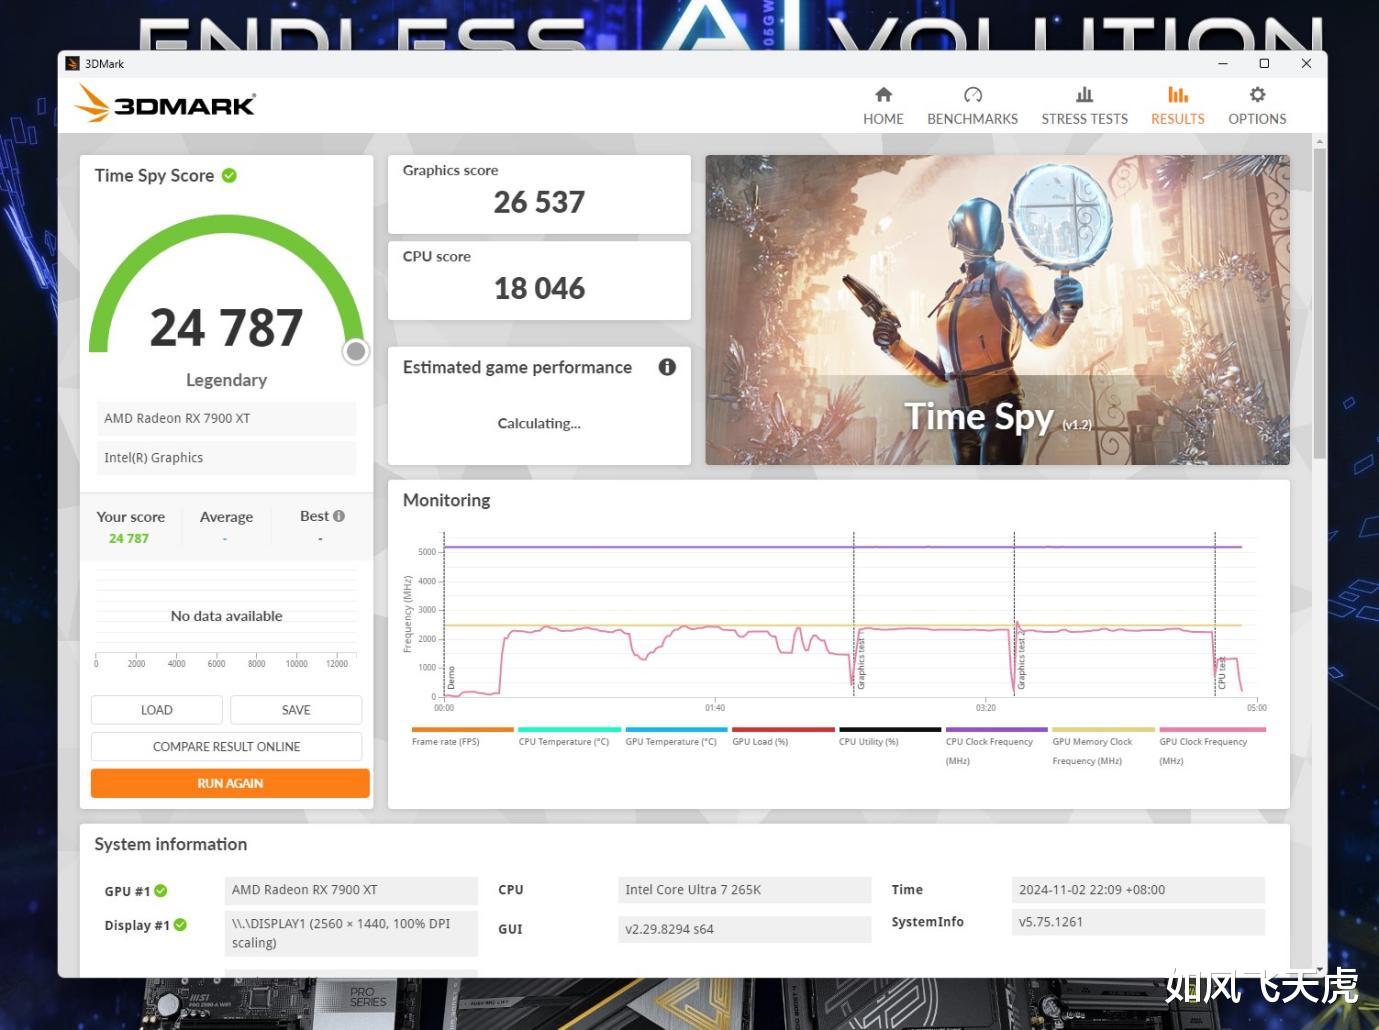This screenshot has width=1379, height=1030.
Task: Click the Results chart icon
Action: pyautogui.click(x=1178, y=95)
